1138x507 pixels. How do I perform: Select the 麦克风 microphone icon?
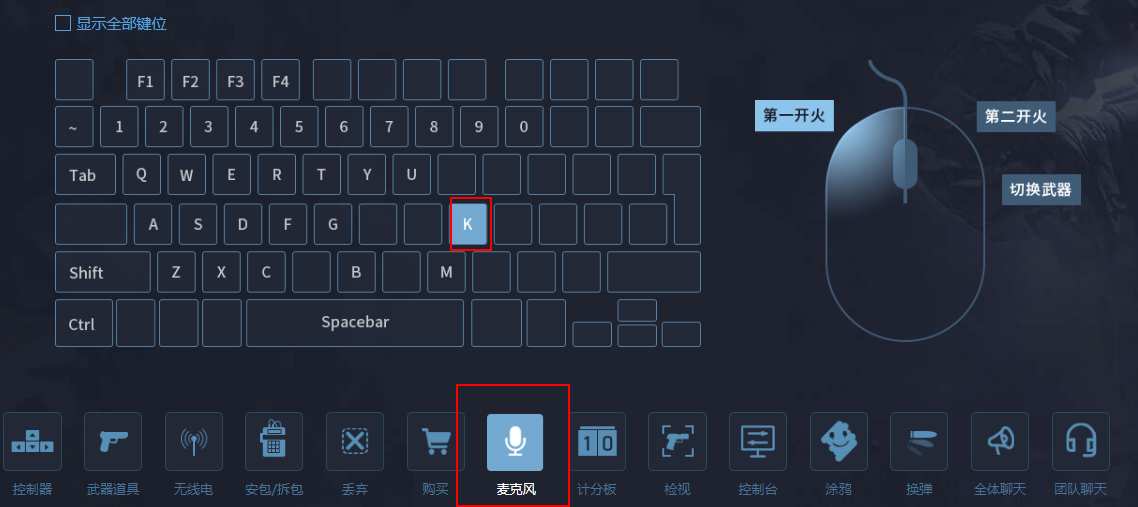[515, 442]
